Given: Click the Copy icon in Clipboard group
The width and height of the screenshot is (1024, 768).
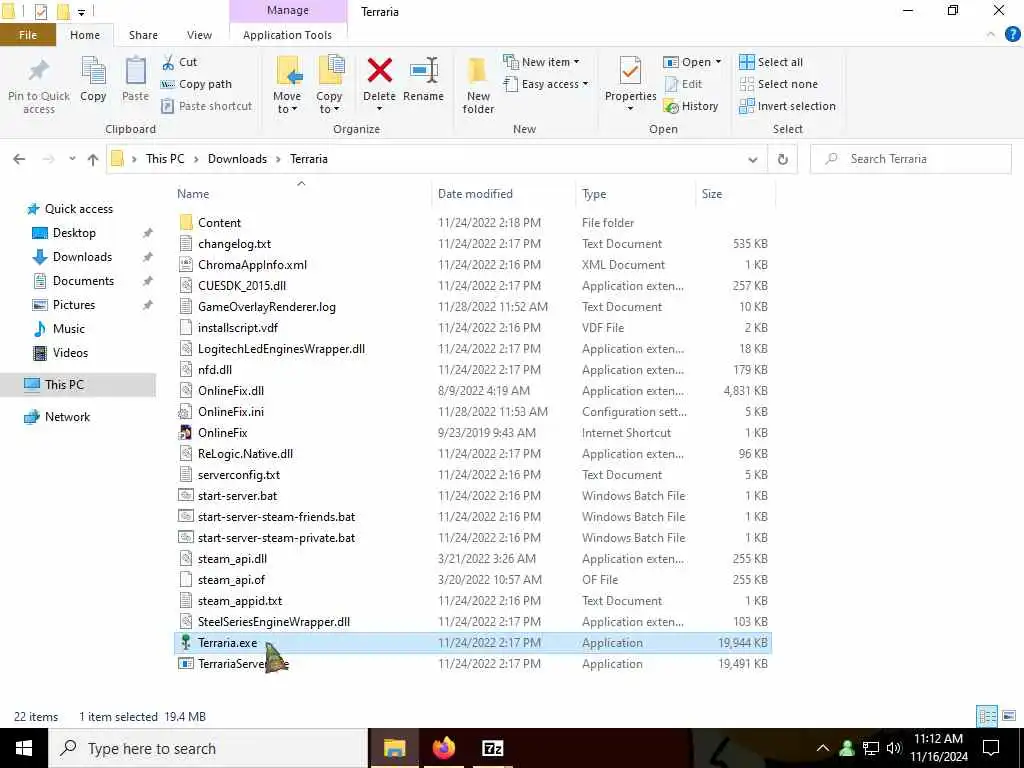Looking at the screenshot, I should (x=93, y=71).
